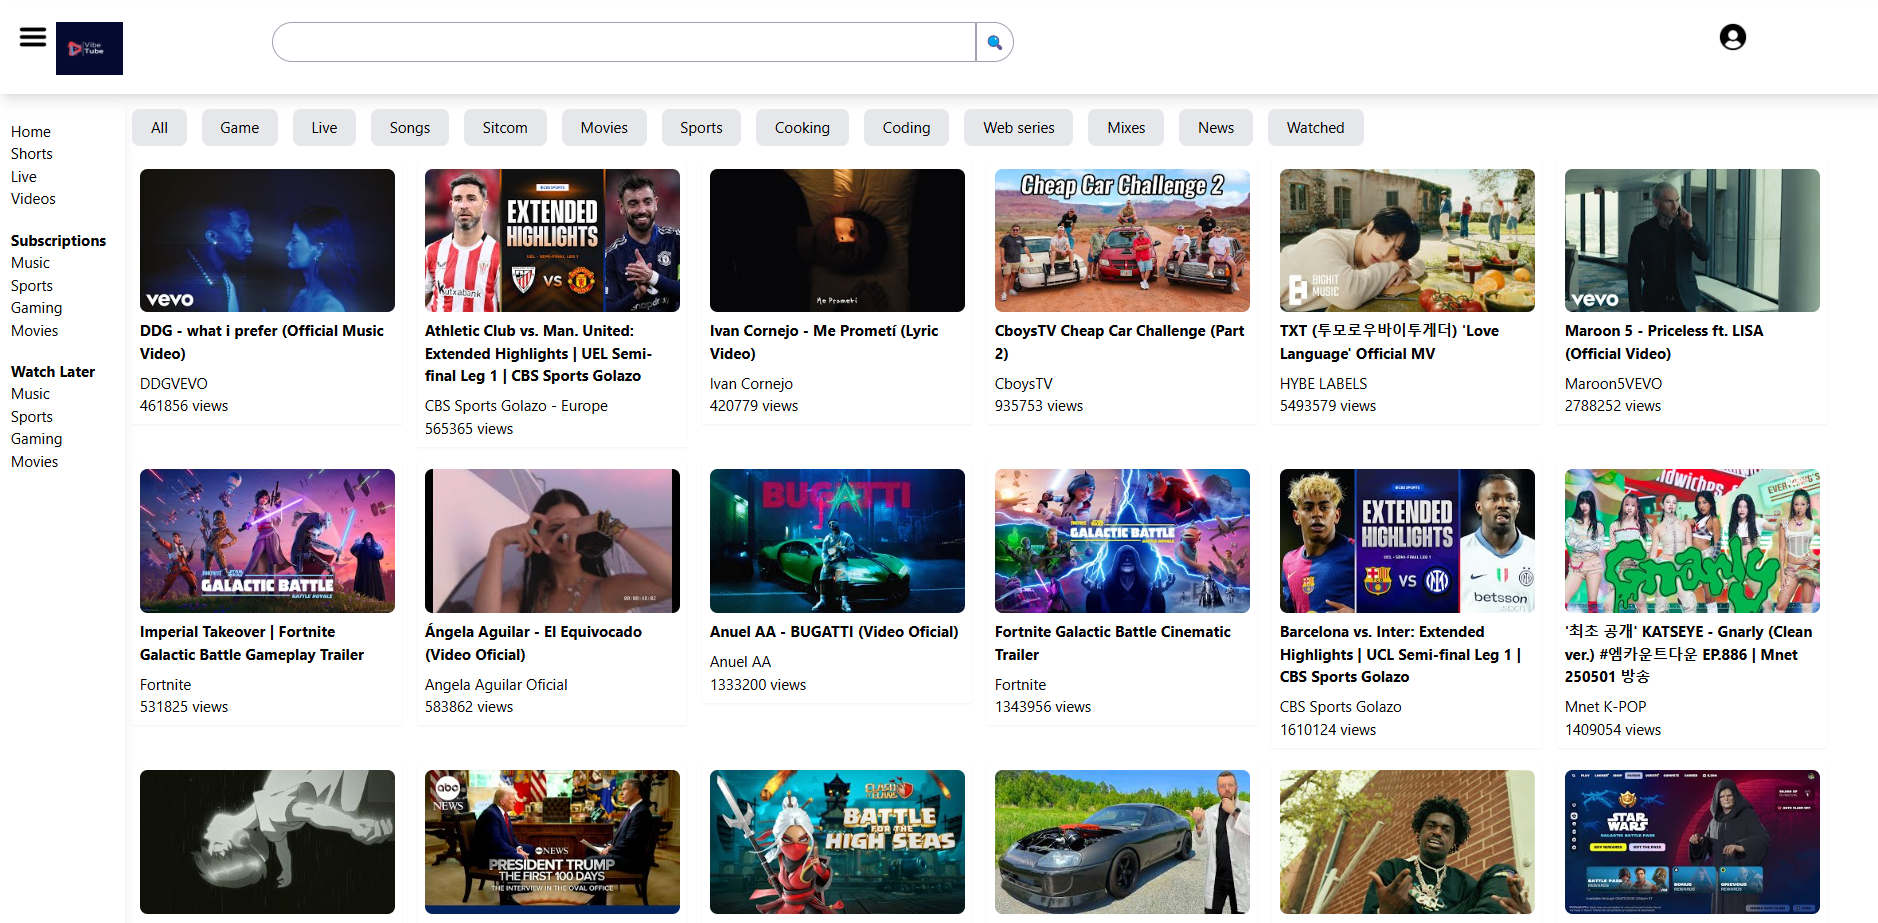1878x923 pixels.
Task: Open Music under Watch Later
Action: click(x=30, y=394)
